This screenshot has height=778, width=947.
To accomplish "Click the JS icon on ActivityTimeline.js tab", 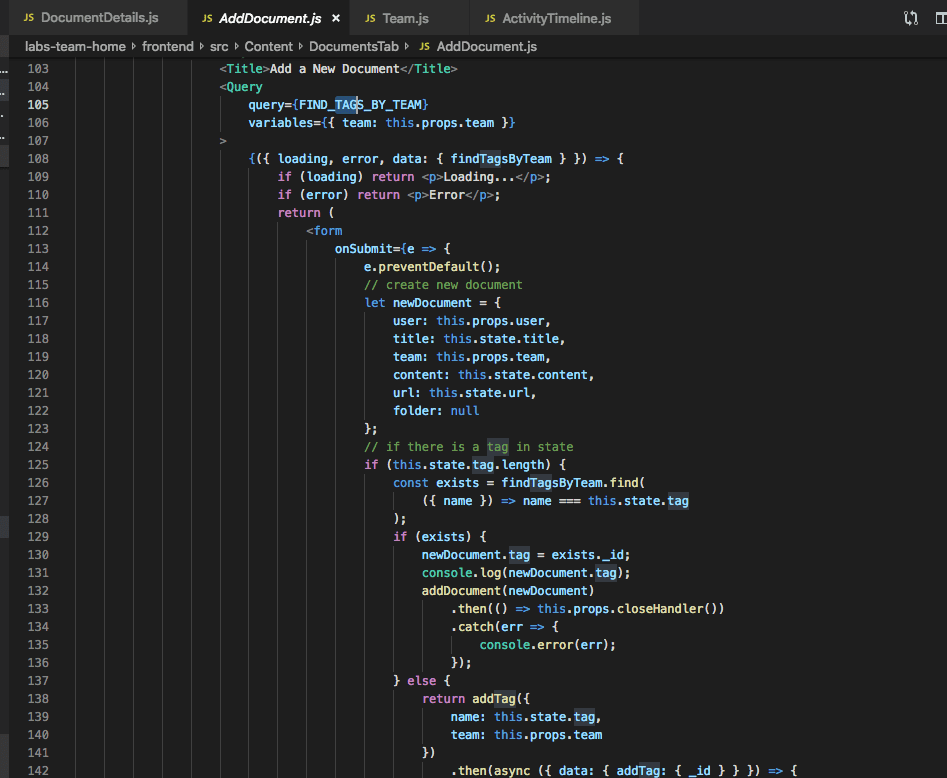I will pyautogui.click(x=489, y=19).
